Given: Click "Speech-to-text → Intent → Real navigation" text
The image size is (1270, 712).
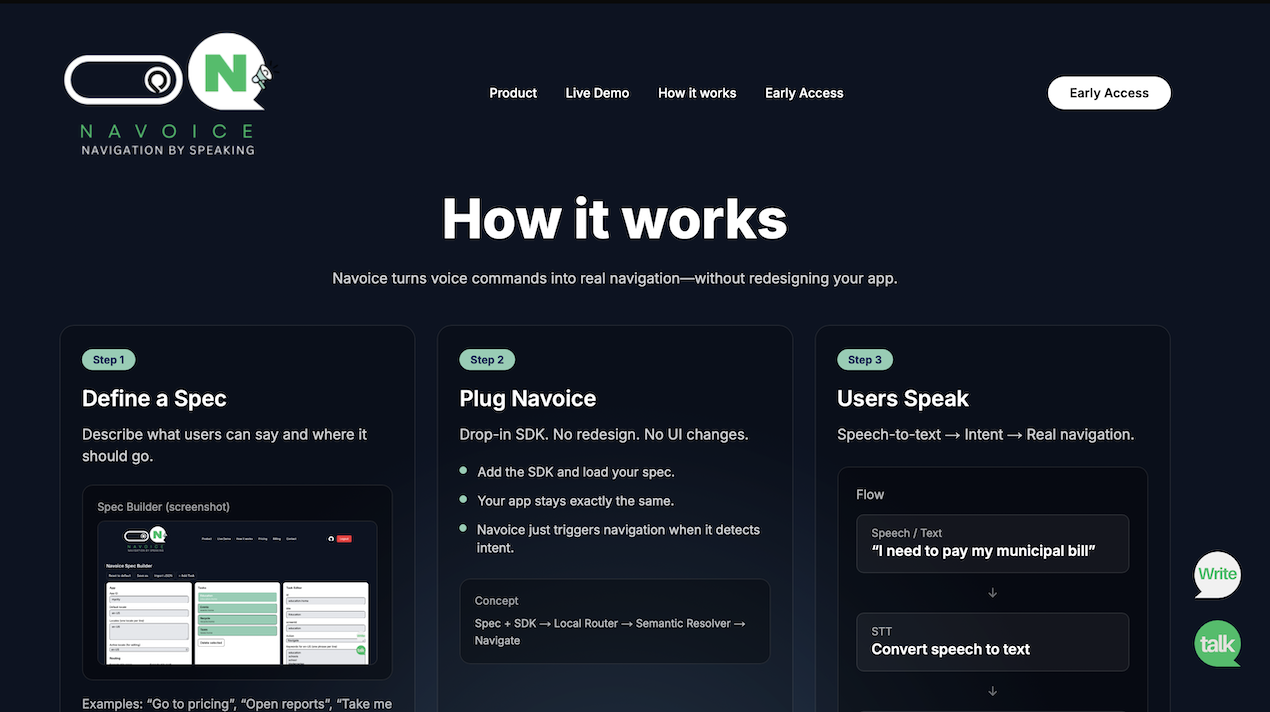Looking at the screenshot, I should click(986, 435).
